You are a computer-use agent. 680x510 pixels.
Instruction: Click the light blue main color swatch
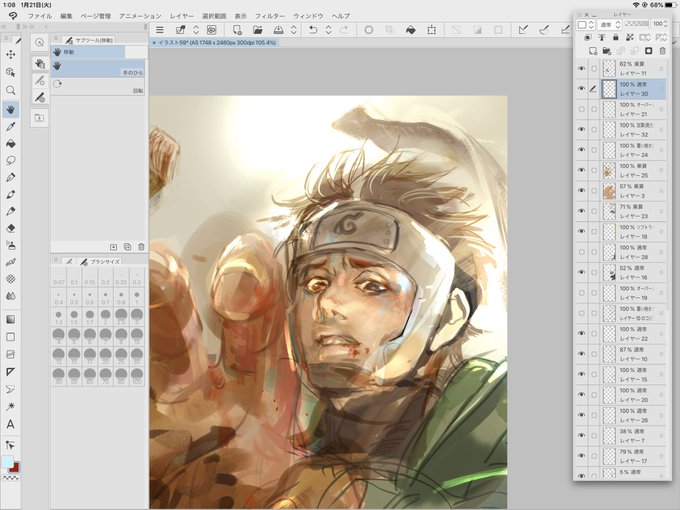point(7,462)
